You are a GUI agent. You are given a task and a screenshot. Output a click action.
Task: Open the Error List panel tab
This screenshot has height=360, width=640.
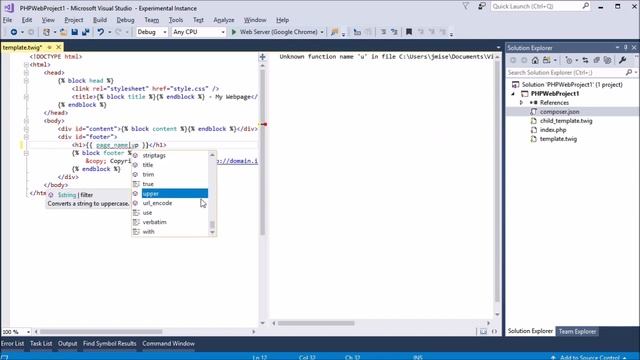pos(13,344)
